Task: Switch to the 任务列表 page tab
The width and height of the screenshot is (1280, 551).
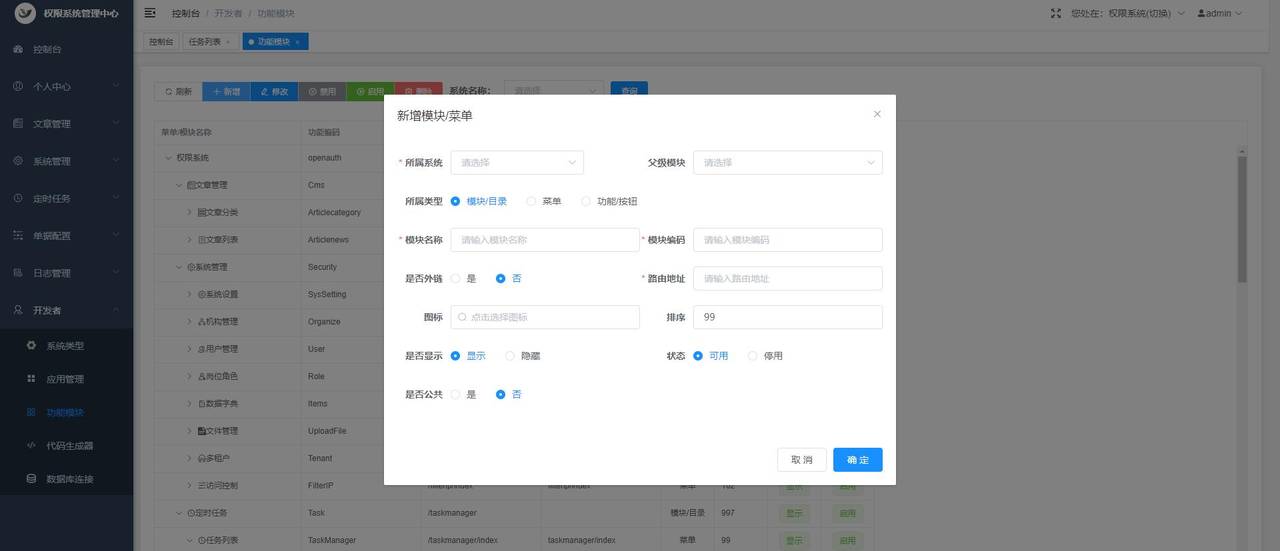Action: (x=210, y=42)
